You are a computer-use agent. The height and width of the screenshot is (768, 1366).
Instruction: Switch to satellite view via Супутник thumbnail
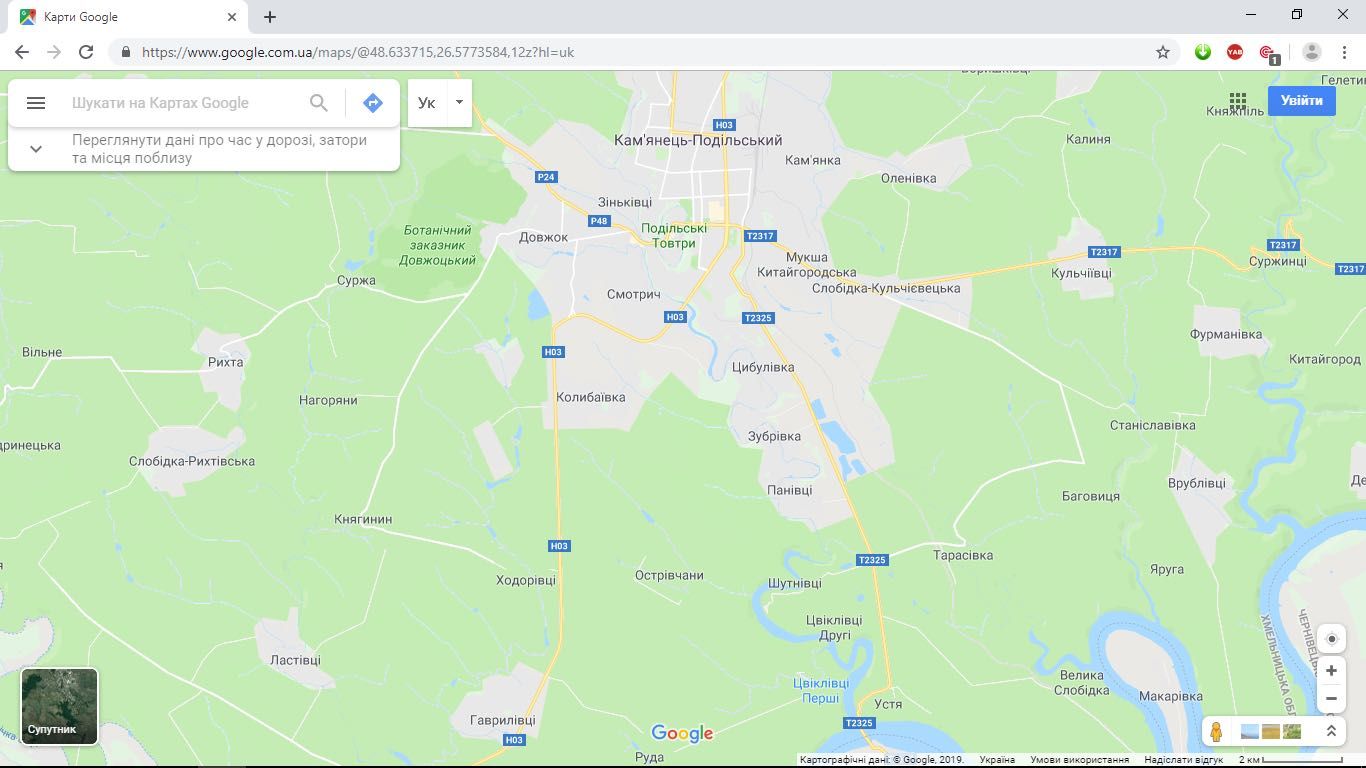[x=60, y=706]
